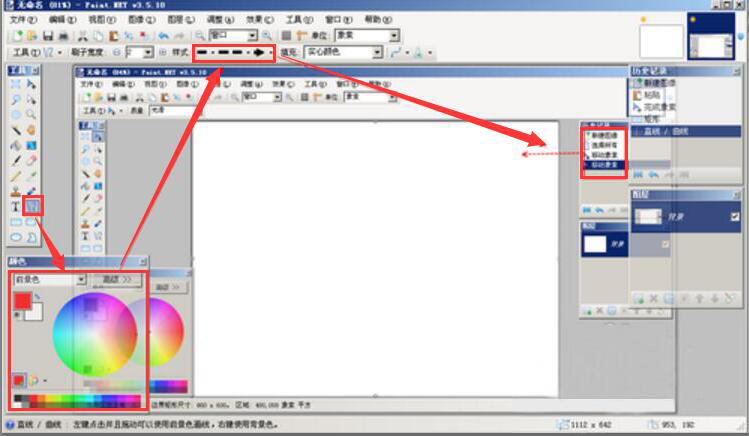Open the zoom level 窗口 combo box
Image resolution: width=749 pixels, height=436 pixels.
click(x=233, y=35)
